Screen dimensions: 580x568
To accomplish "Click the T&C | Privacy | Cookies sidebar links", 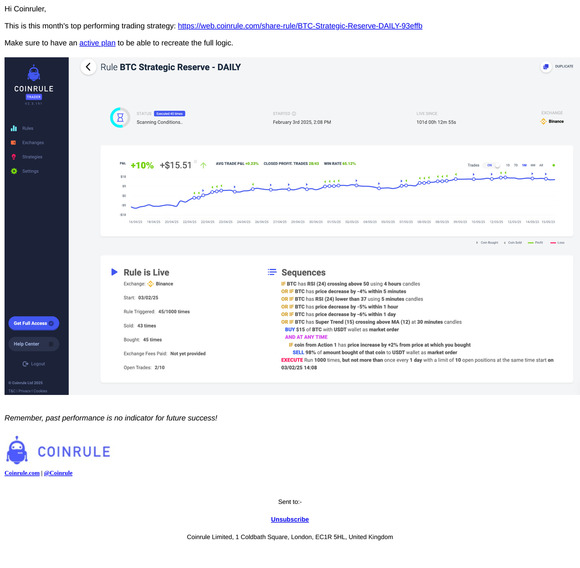I will [x=28, y=391].
